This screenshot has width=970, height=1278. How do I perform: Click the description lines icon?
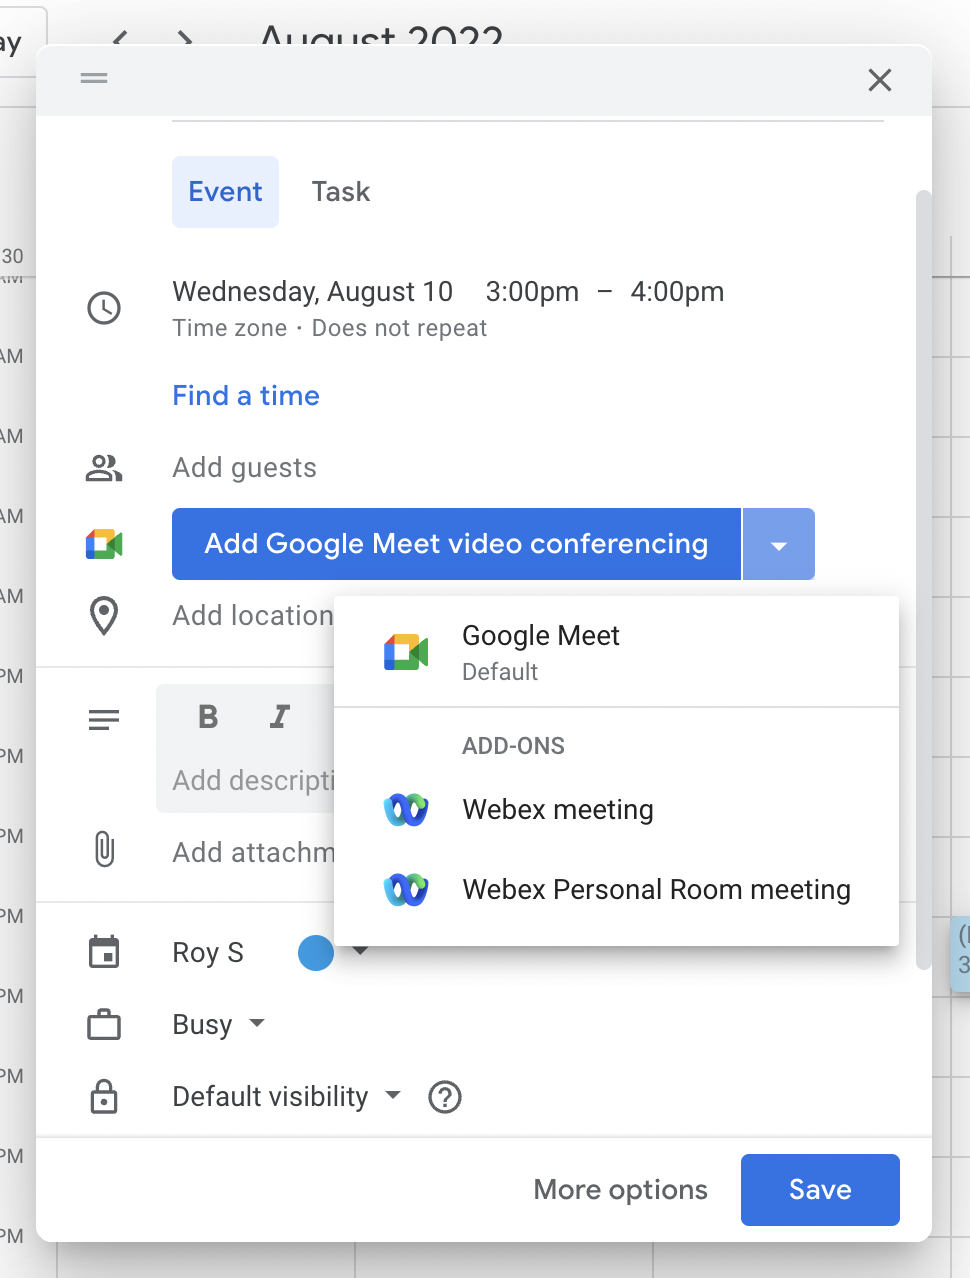104,720
